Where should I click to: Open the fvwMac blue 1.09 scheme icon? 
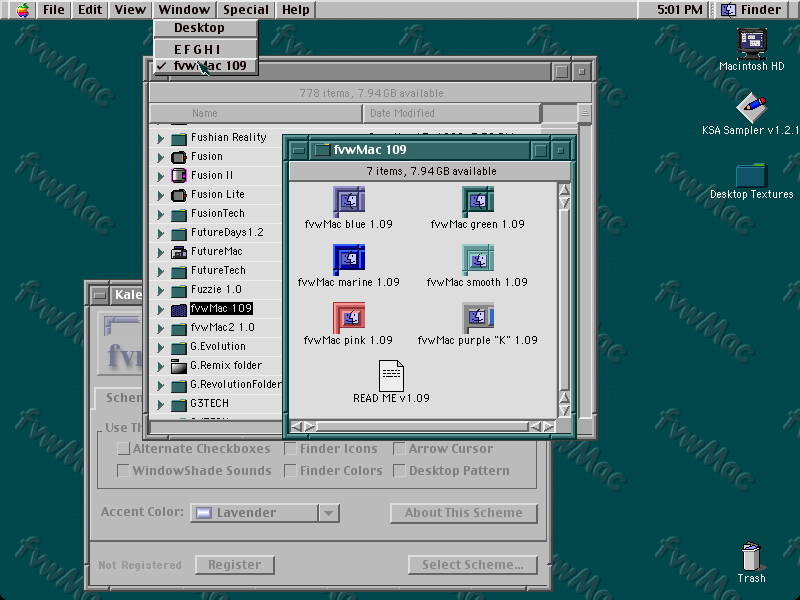pos(349,202)
